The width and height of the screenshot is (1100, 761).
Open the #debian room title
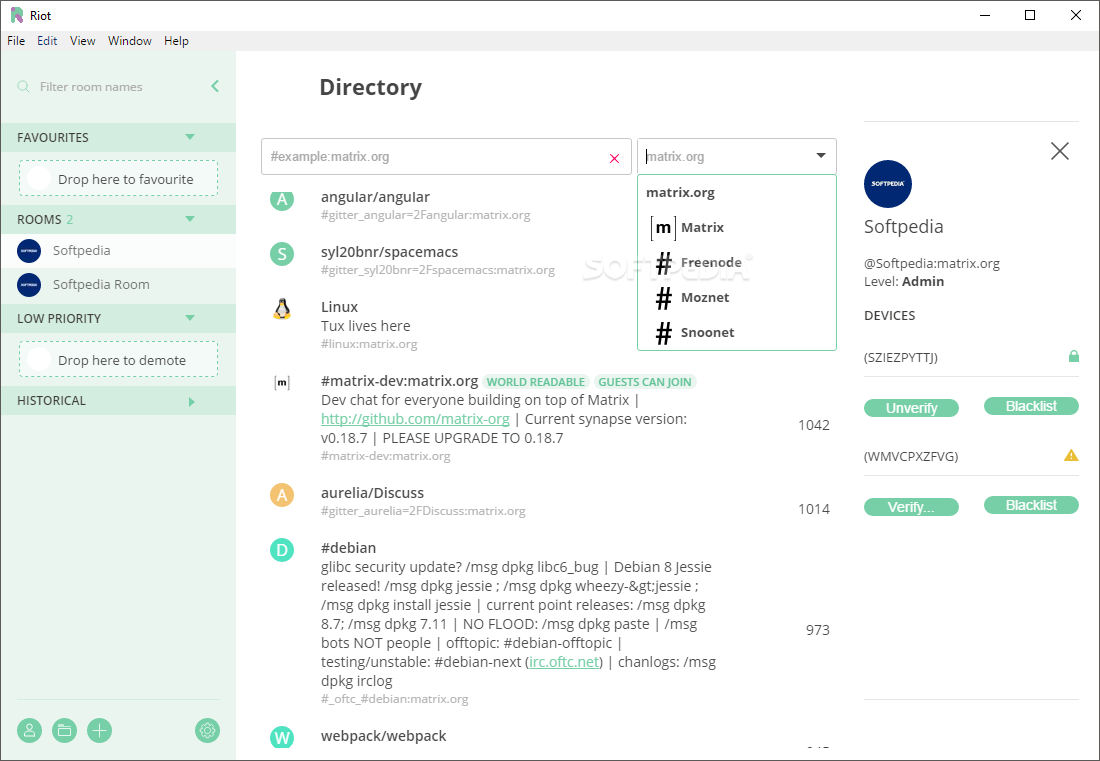coord(349,548)
